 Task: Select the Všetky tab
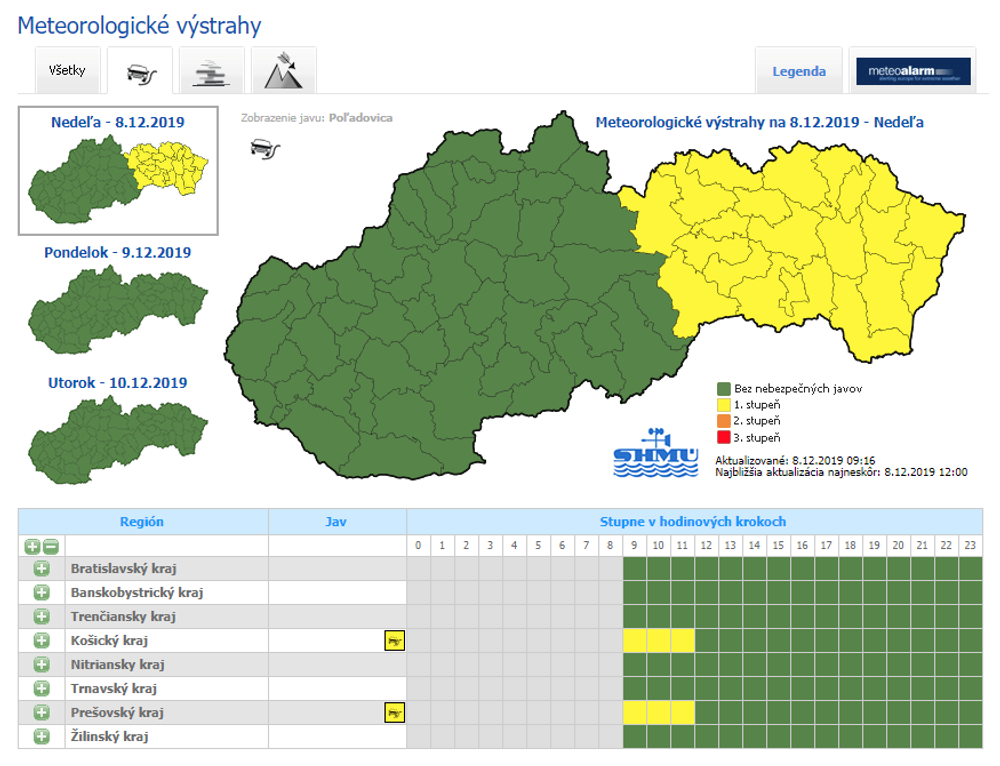coord(68,72)
